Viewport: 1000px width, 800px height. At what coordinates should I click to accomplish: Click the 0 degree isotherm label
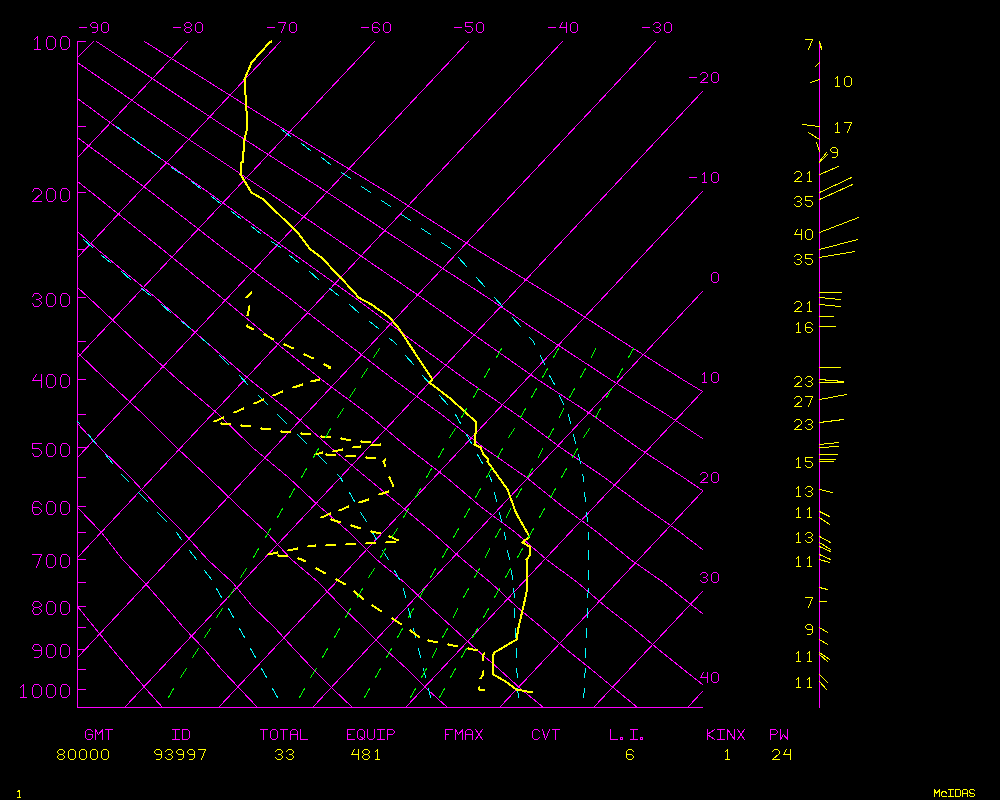pyautogui.click(x=714, y=278)
